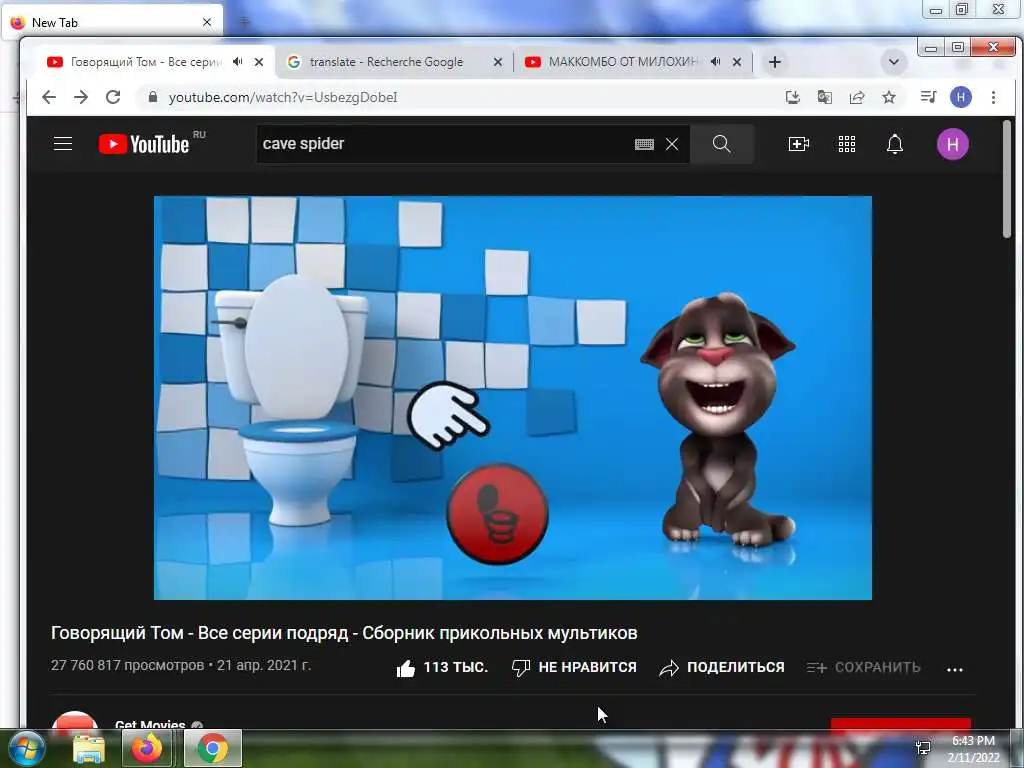1024x768 pixels.
Task: Open File Explorer from the taskbar
Action: point(89,748)
